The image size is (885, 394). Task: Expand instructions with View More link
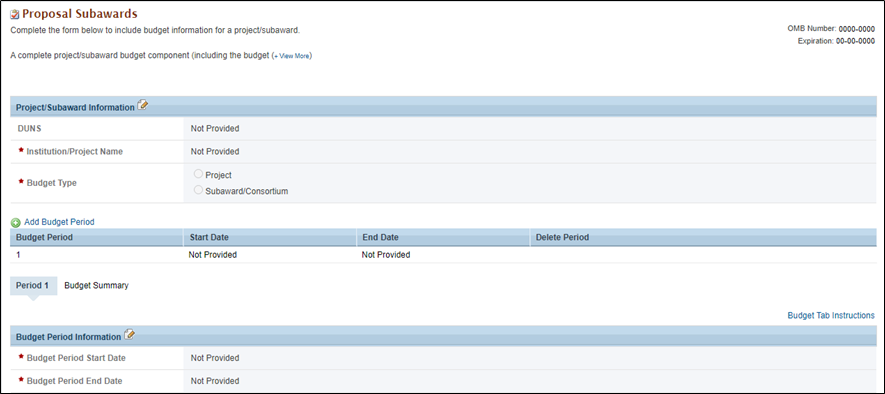[x=292, y=56]
